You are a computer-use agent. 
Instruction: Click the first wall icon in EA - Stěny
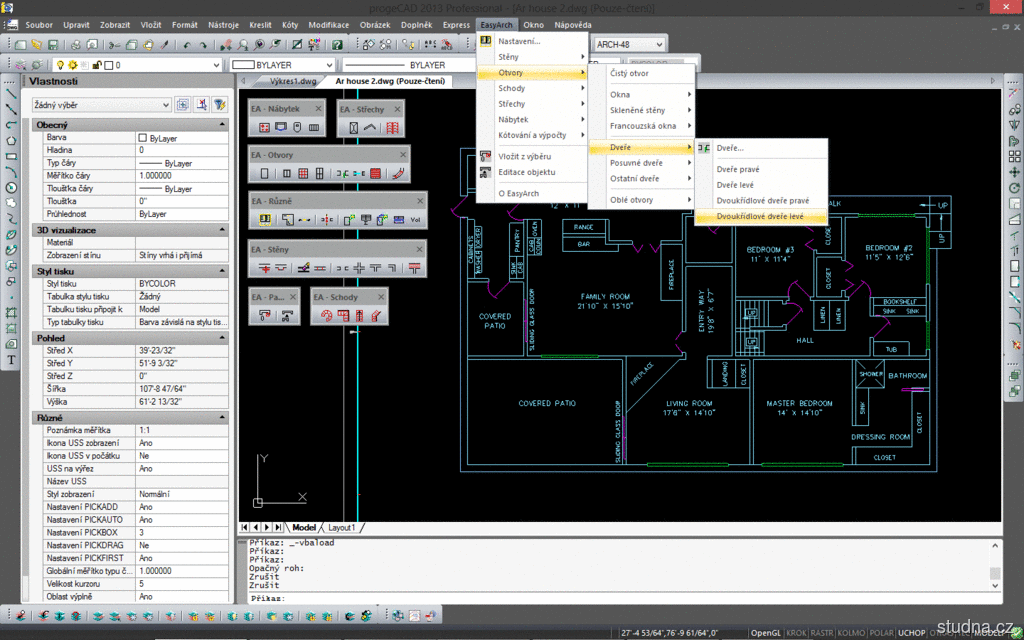click(264, 268)
